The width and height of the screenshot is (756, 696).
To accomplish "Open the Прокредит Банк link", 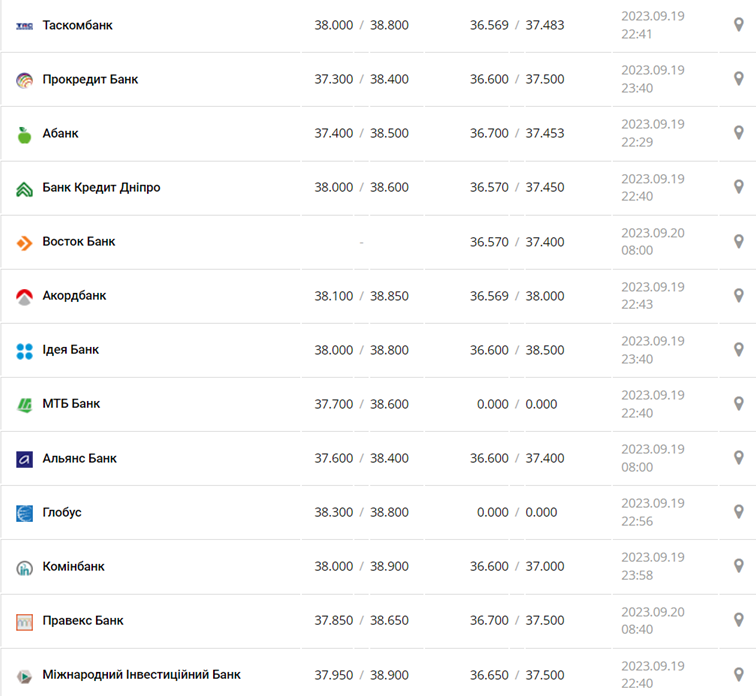I will pyautogui.click(x=90, y=79).
